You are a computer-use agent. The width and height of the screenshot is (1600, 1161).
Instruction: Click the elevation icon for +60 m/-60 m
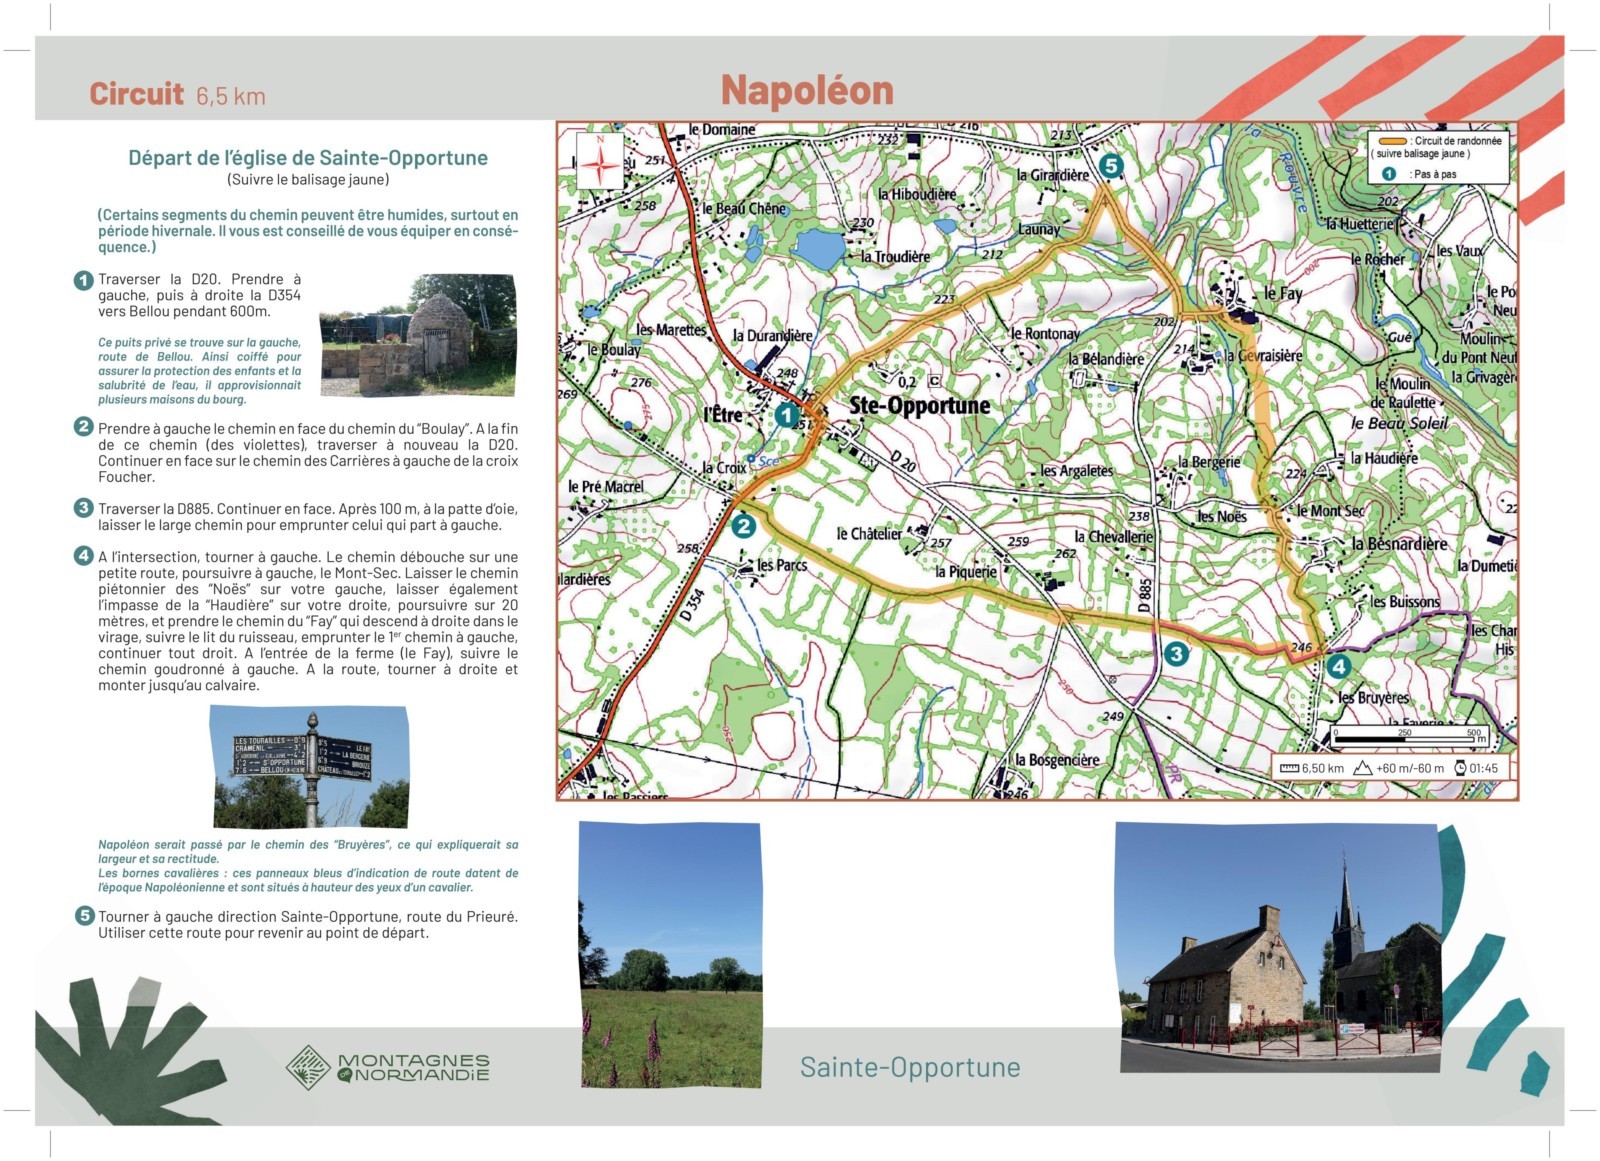[x=1362, y=768]
